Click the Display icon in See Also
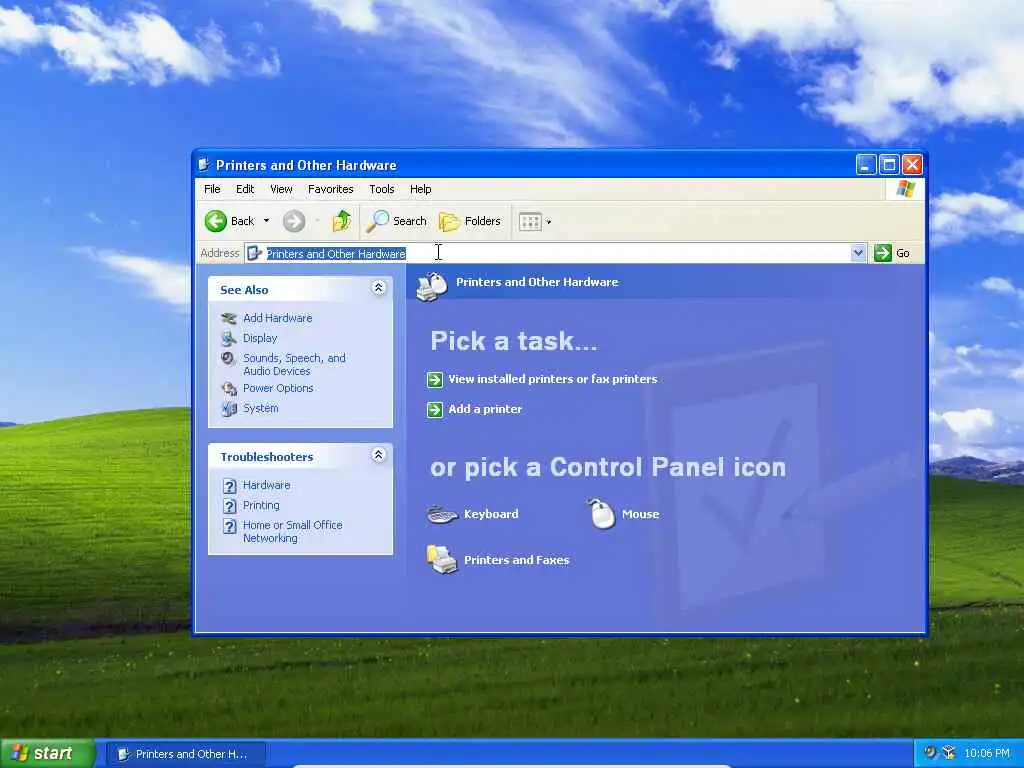 pyautogui.click(x=229, y=338)
